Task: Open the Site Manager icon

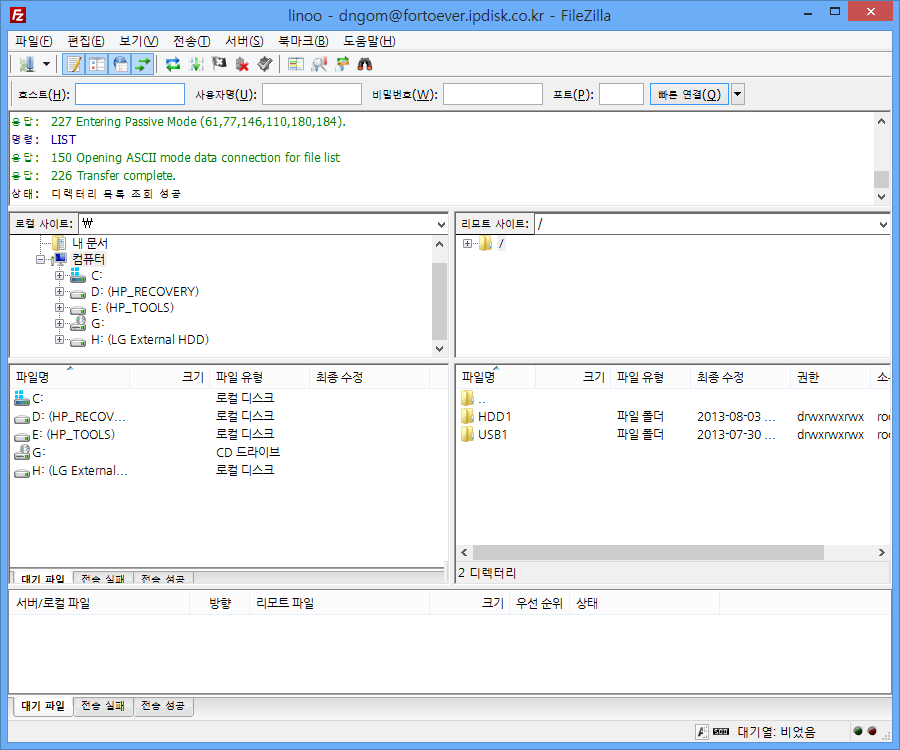Action: tap(26, 64)
